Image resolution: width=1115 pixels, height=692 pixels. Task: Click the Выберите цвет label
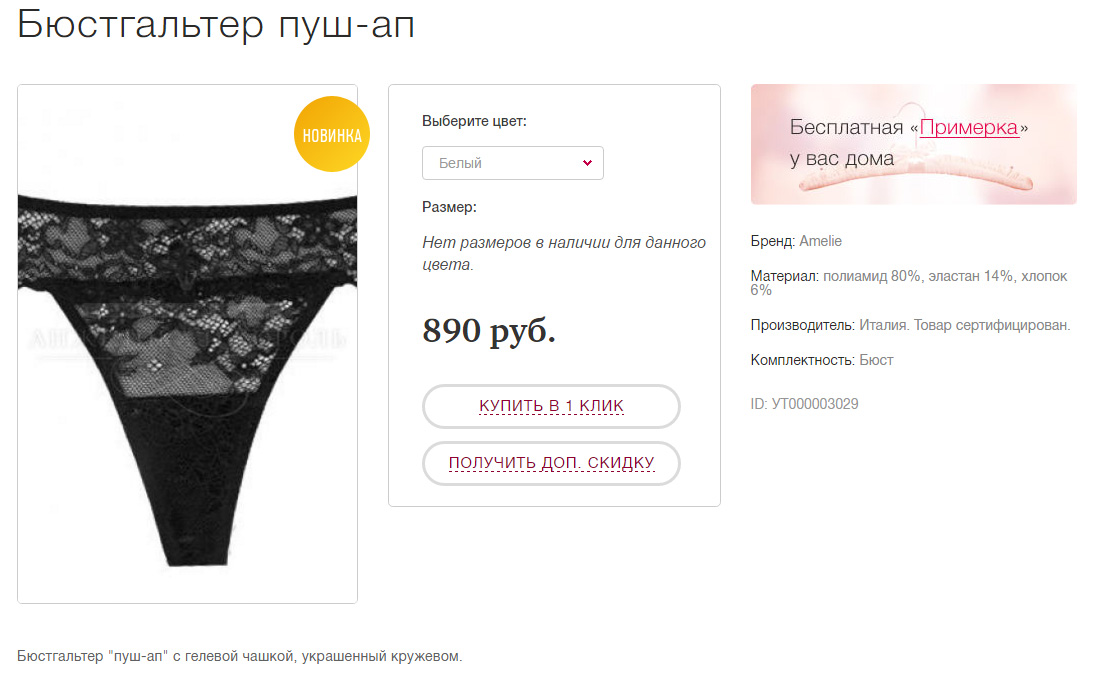point(474,121)
